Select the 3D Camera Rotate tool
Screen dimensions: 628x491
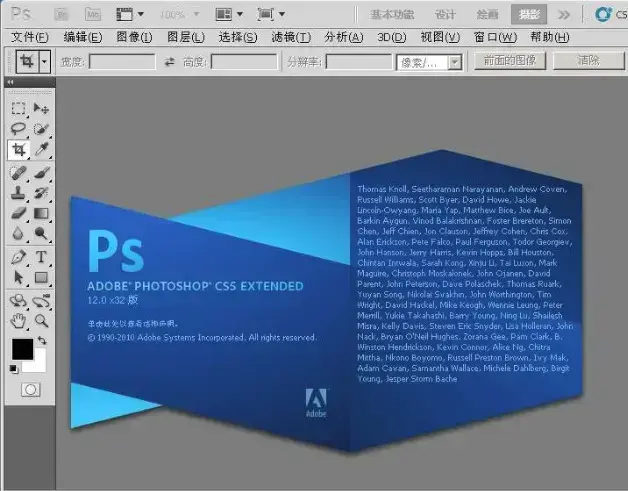point(41,300)
